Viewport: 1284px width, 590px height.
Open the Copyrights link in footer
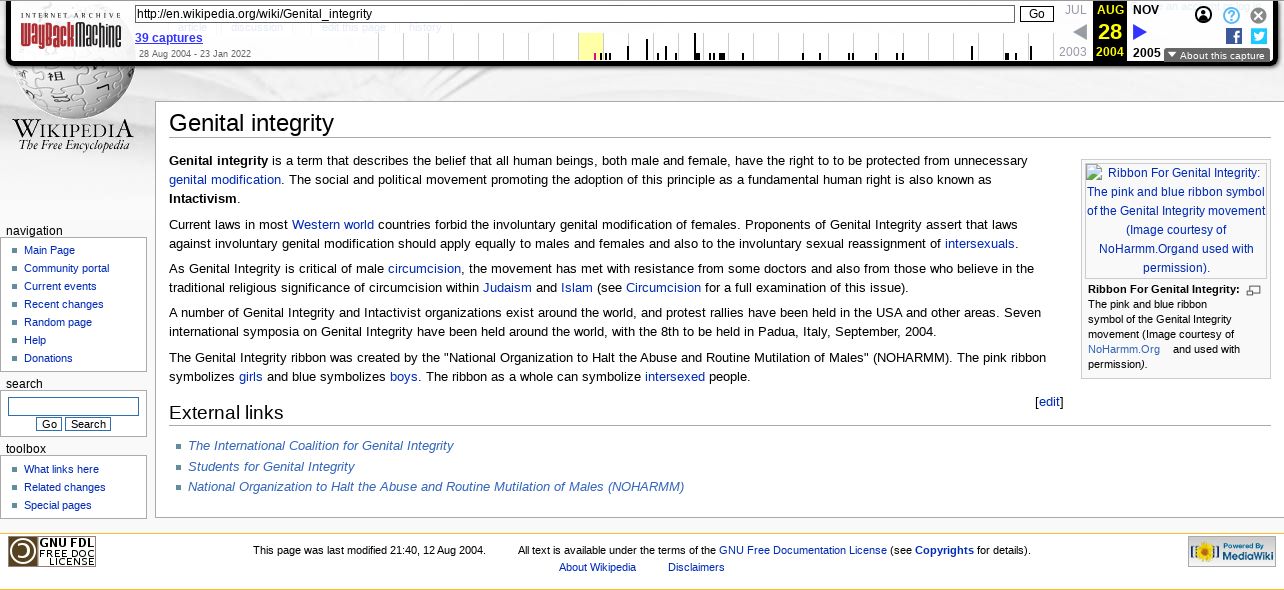pos(944,550)
